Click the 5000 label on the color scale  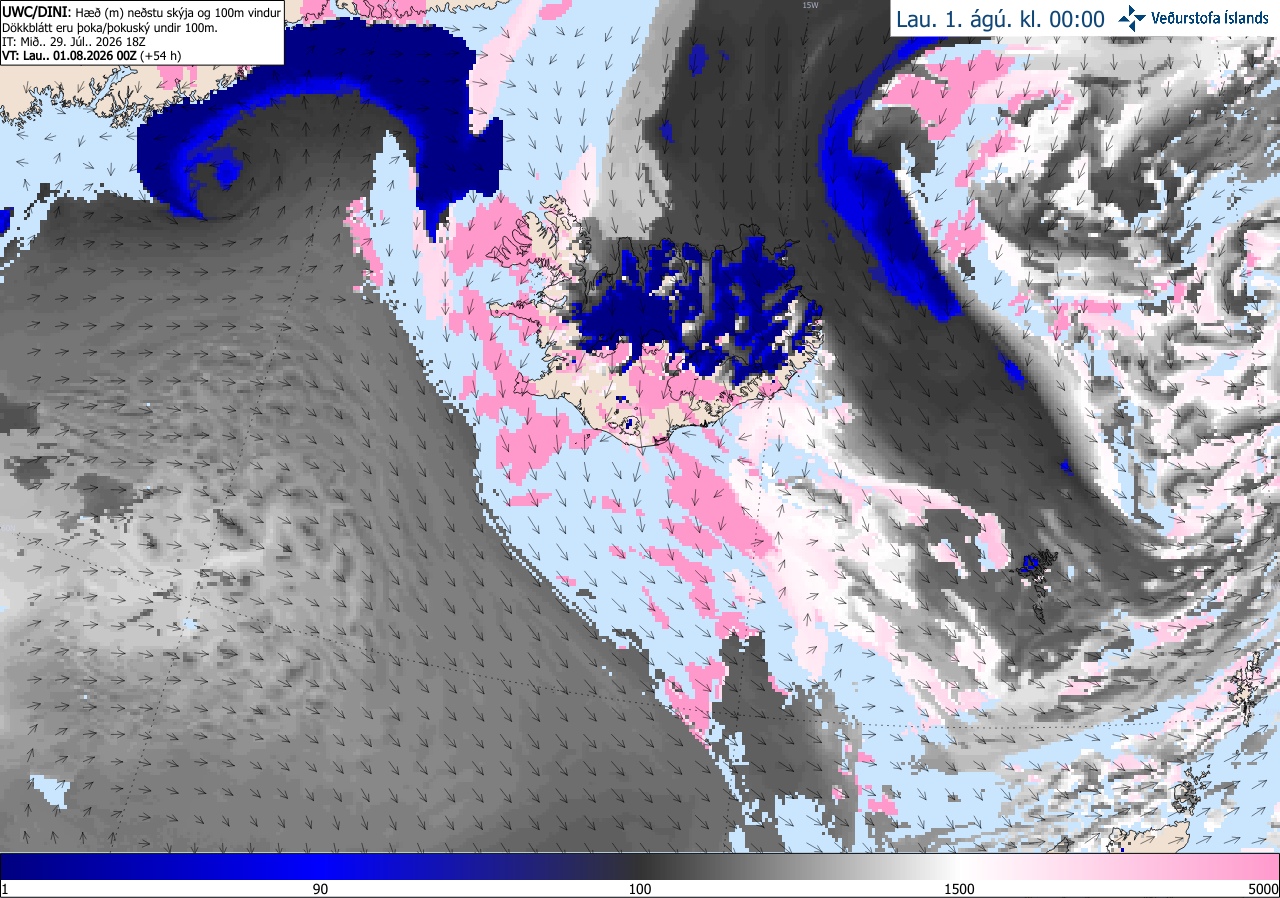pos(1263,889)
